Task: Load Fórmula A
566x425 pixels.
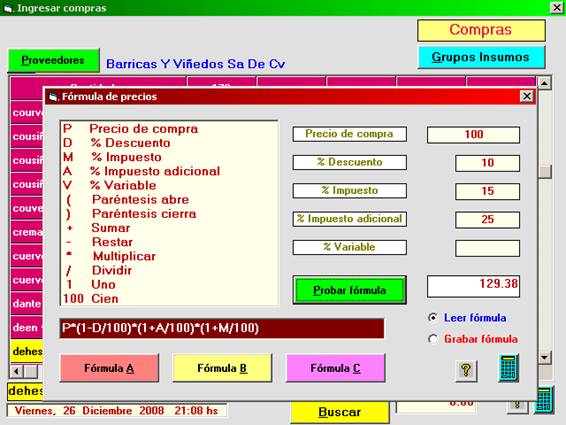Action: [x=109, y=368]
